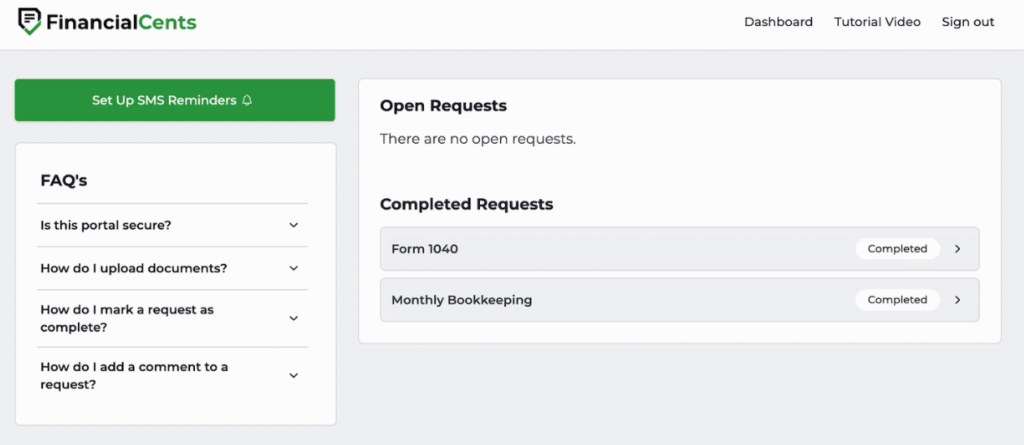Go to the Dashboard nav item

778,22
